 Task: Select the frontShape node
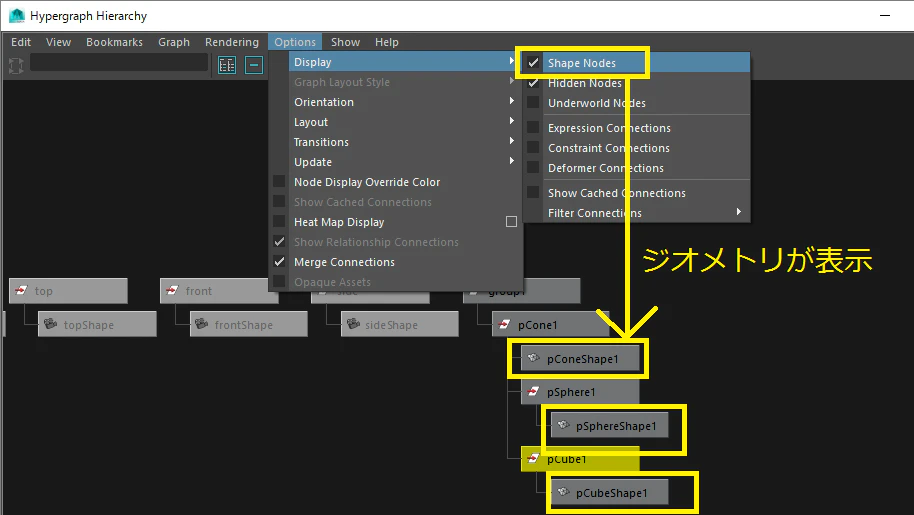(x=249, y=324)
